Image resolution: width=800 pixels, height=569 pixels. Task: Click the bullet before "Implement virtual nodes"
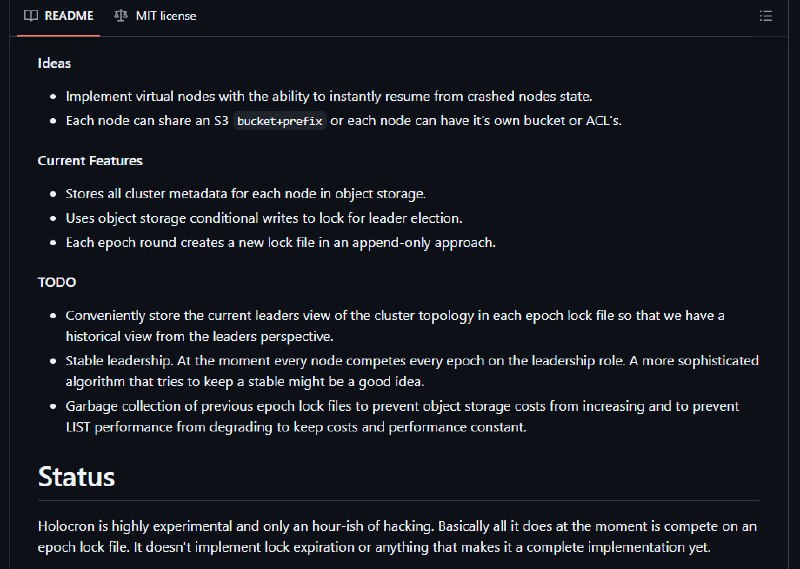point(53,96)
